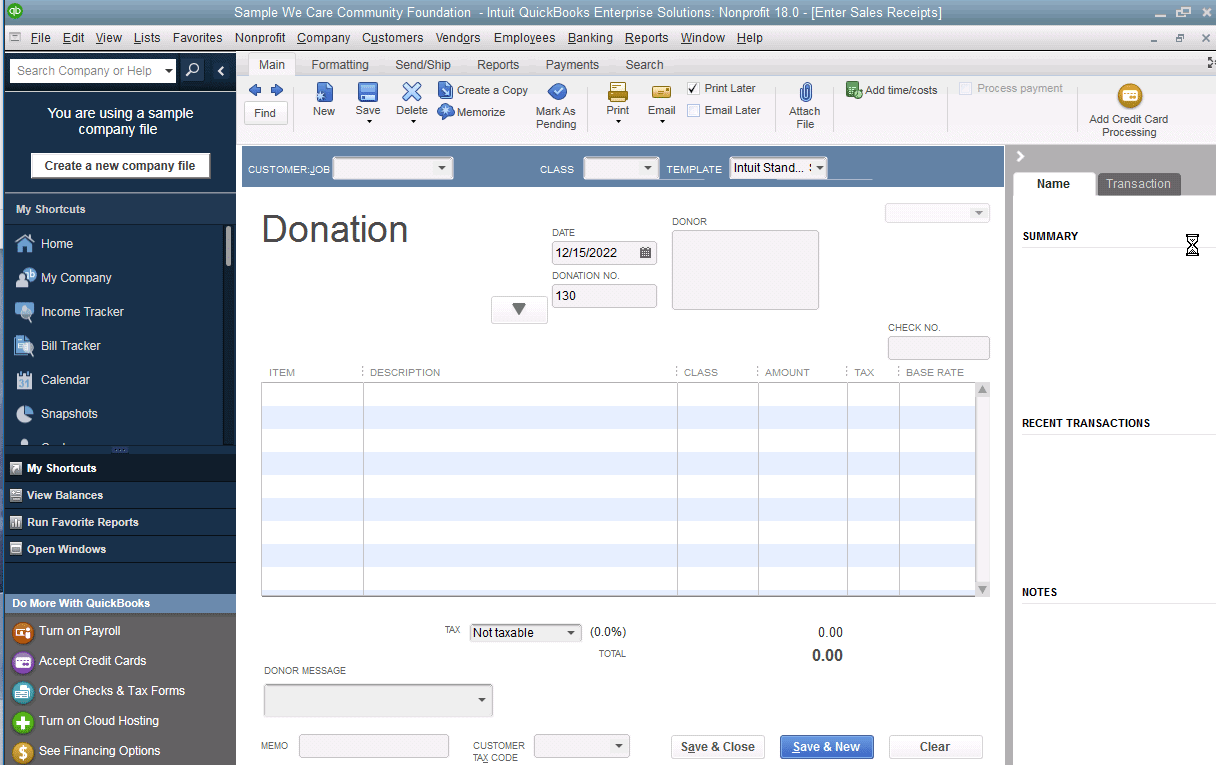Toggle Process payment checkbox
Viewport: 1216px width, 765px height.
(965, 88)
